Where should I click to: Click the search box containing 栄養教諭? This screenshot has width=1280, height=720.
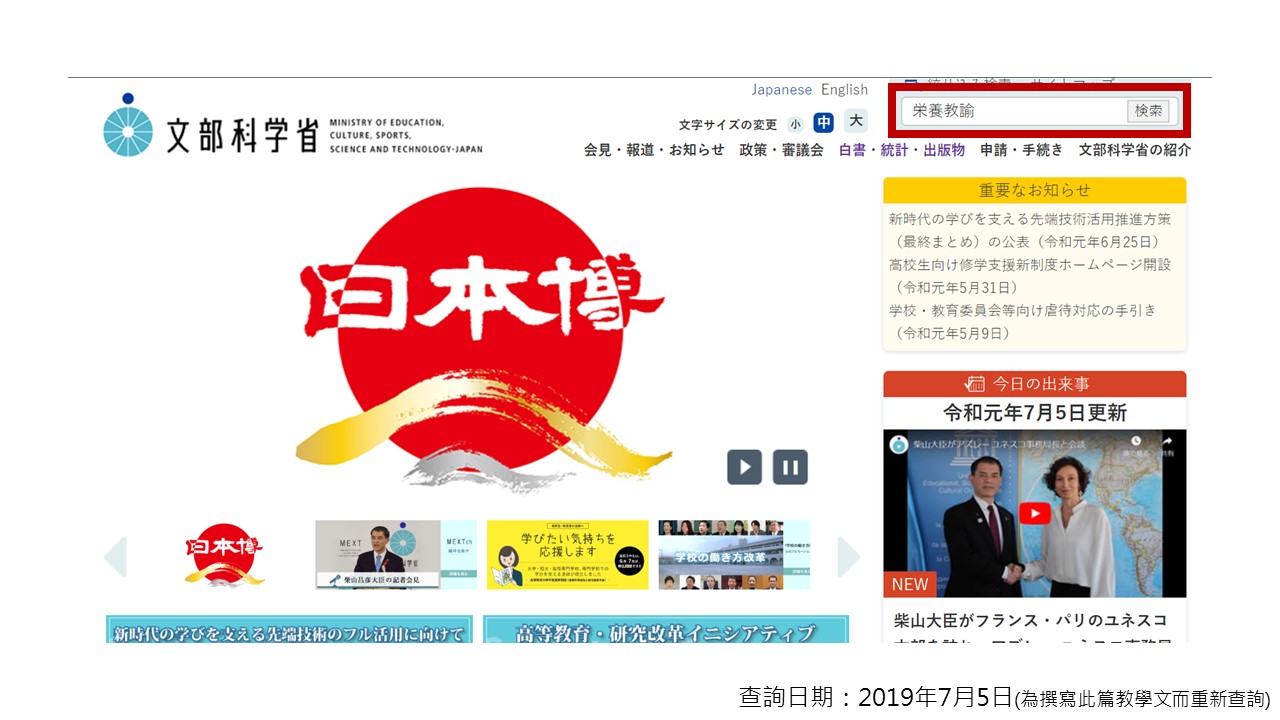1013,111
